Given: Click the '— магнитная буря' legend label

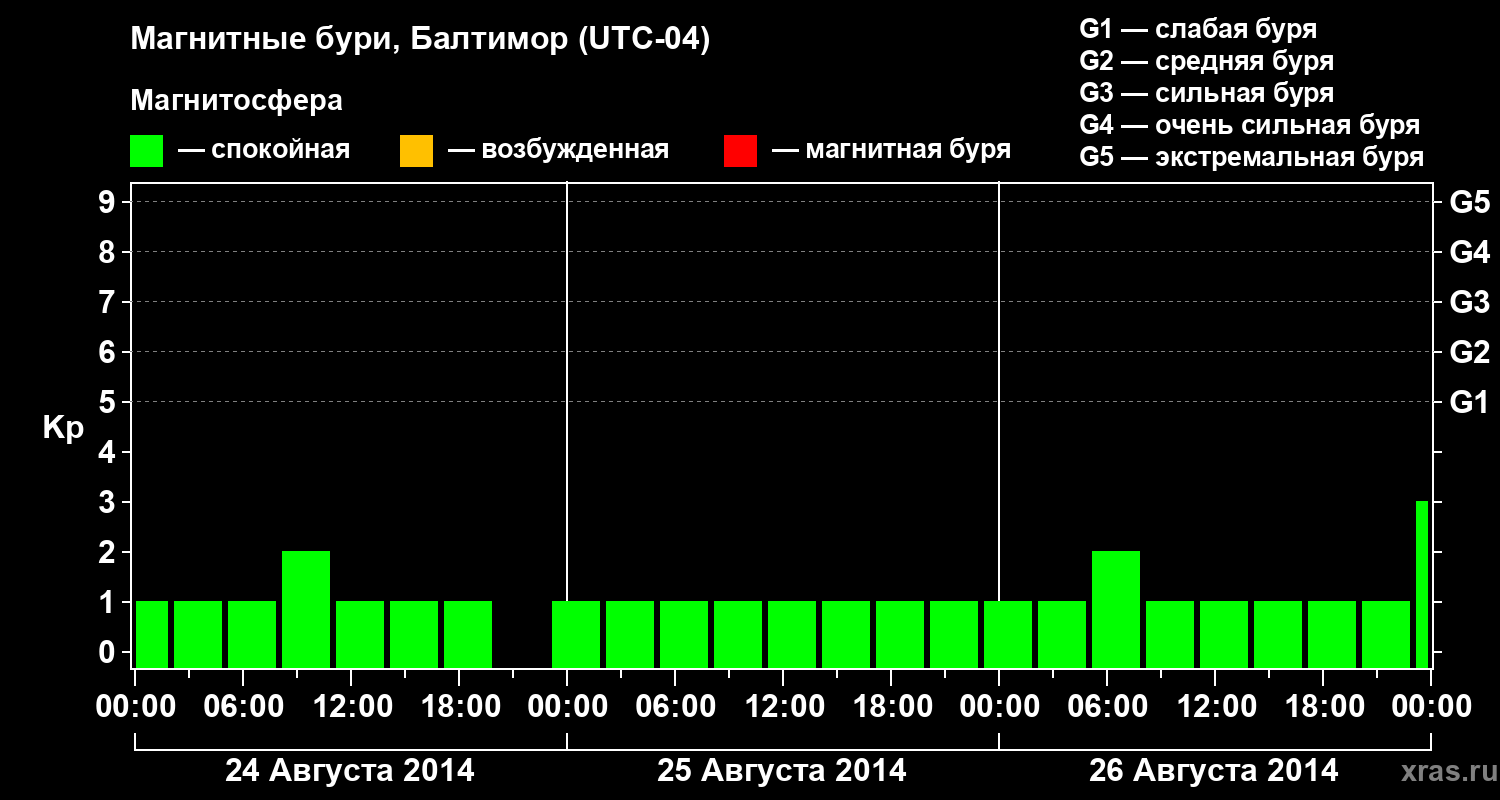Looking at the screenshot, I should click(x=892, y=150).
